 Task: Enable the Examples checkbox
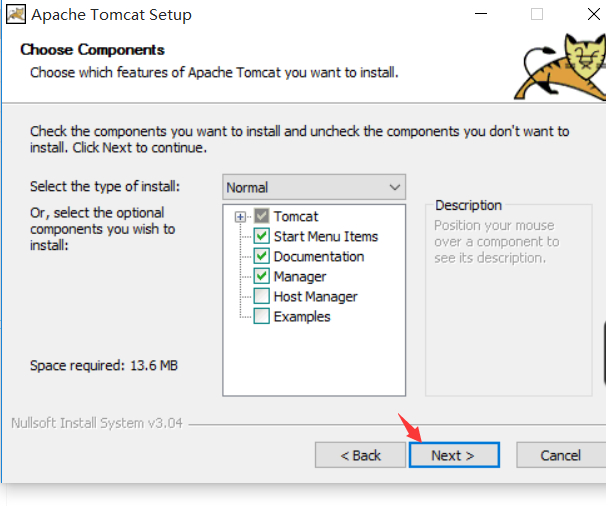coord(262,317)
